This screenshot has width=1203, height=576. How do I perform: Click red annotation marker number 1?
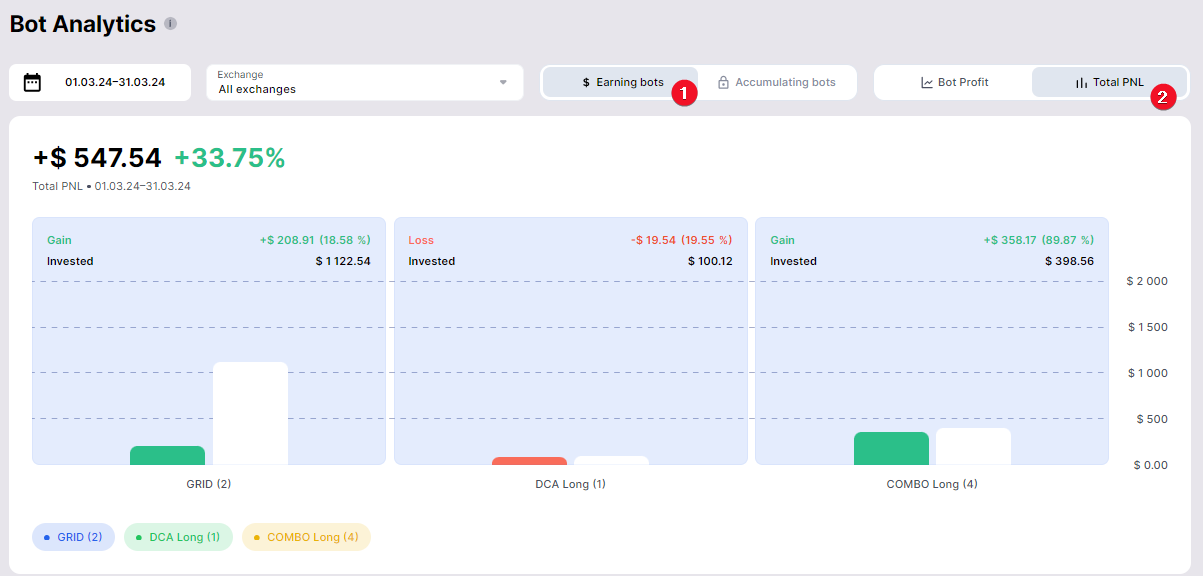[x=683, y=94]
